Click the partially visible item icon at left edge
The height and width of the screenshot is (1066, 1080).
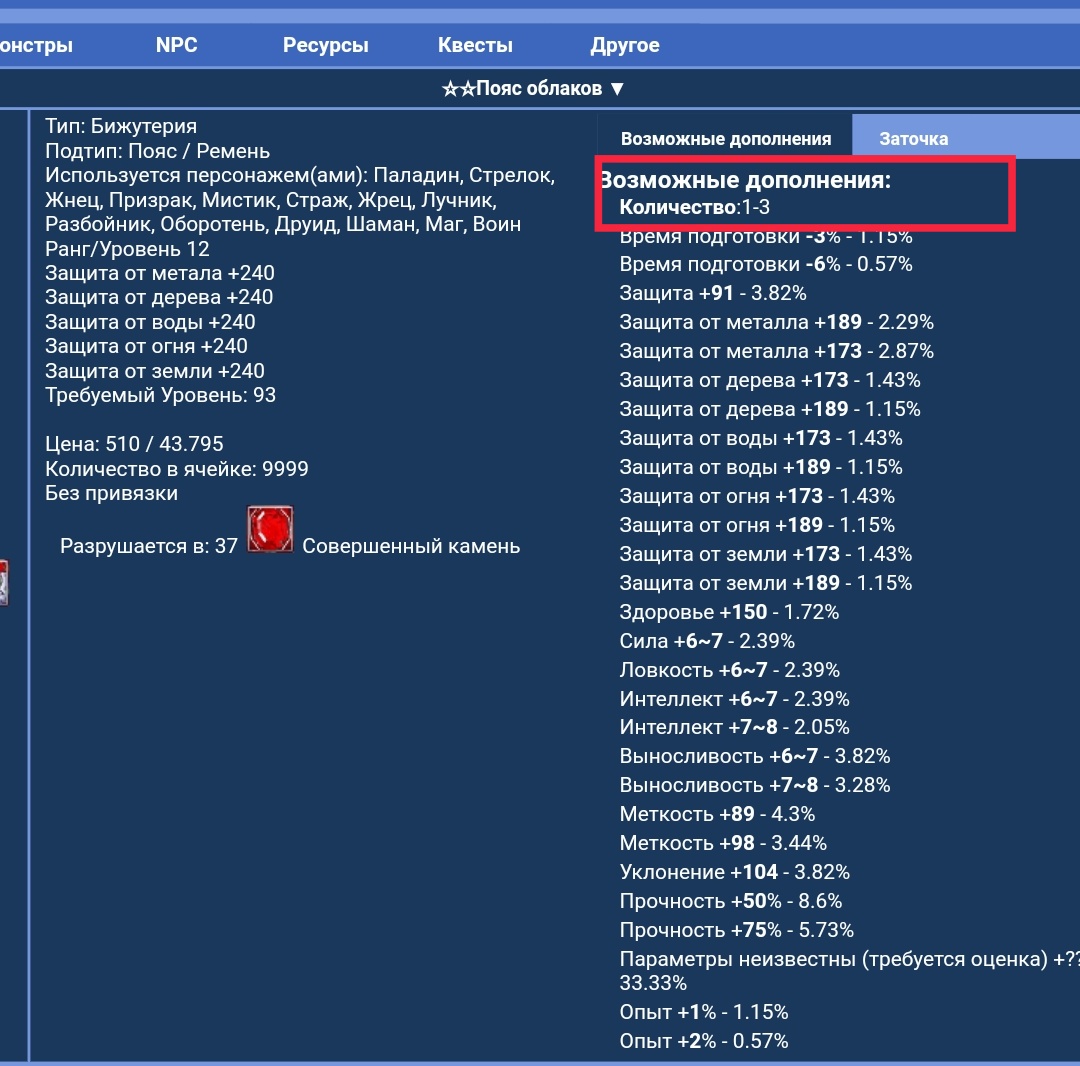(4, 583)
